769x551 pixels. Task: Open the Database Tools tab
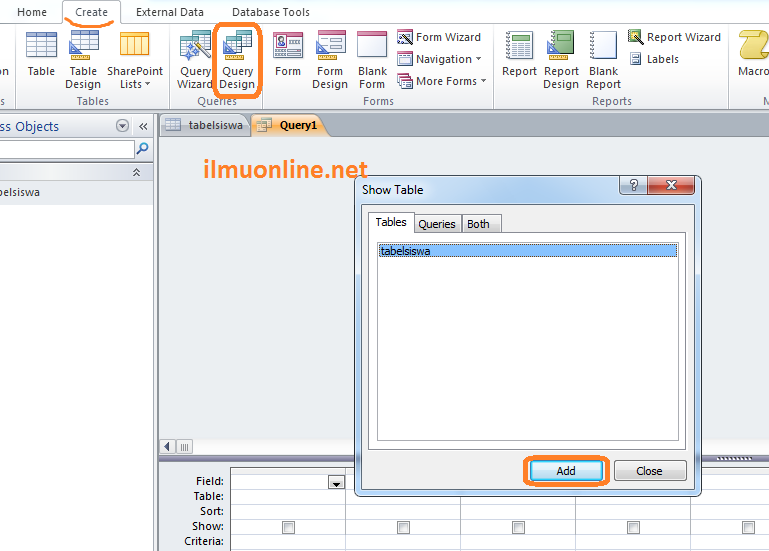271,12
